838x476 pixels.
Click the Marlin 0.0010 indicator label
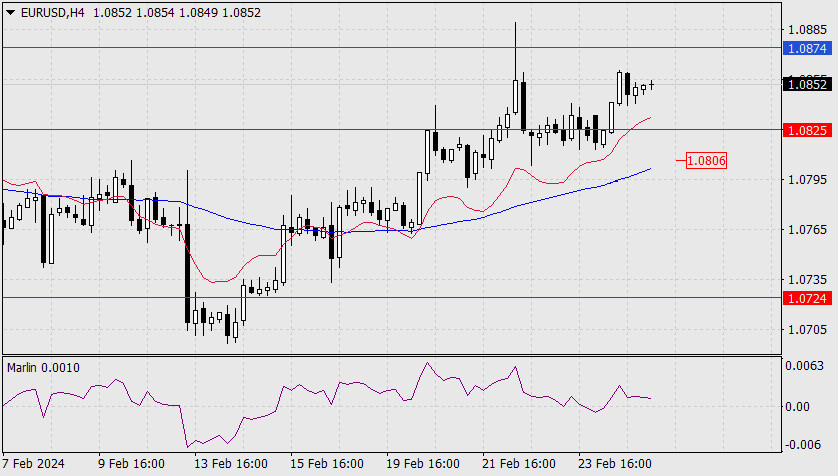(x=43, y=368)
